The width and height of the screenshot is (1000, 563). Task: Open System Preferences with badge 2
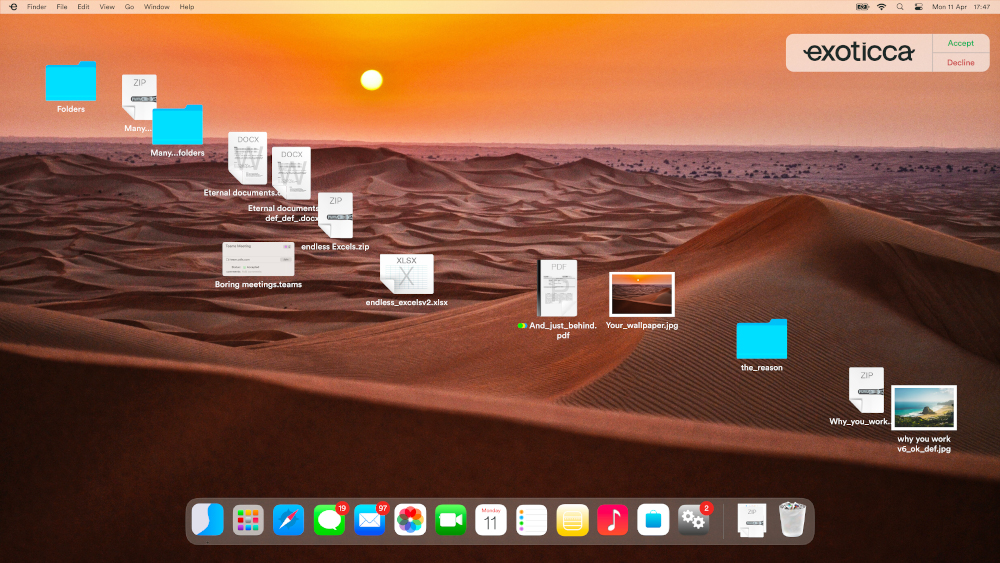click(x=694, y=520)
